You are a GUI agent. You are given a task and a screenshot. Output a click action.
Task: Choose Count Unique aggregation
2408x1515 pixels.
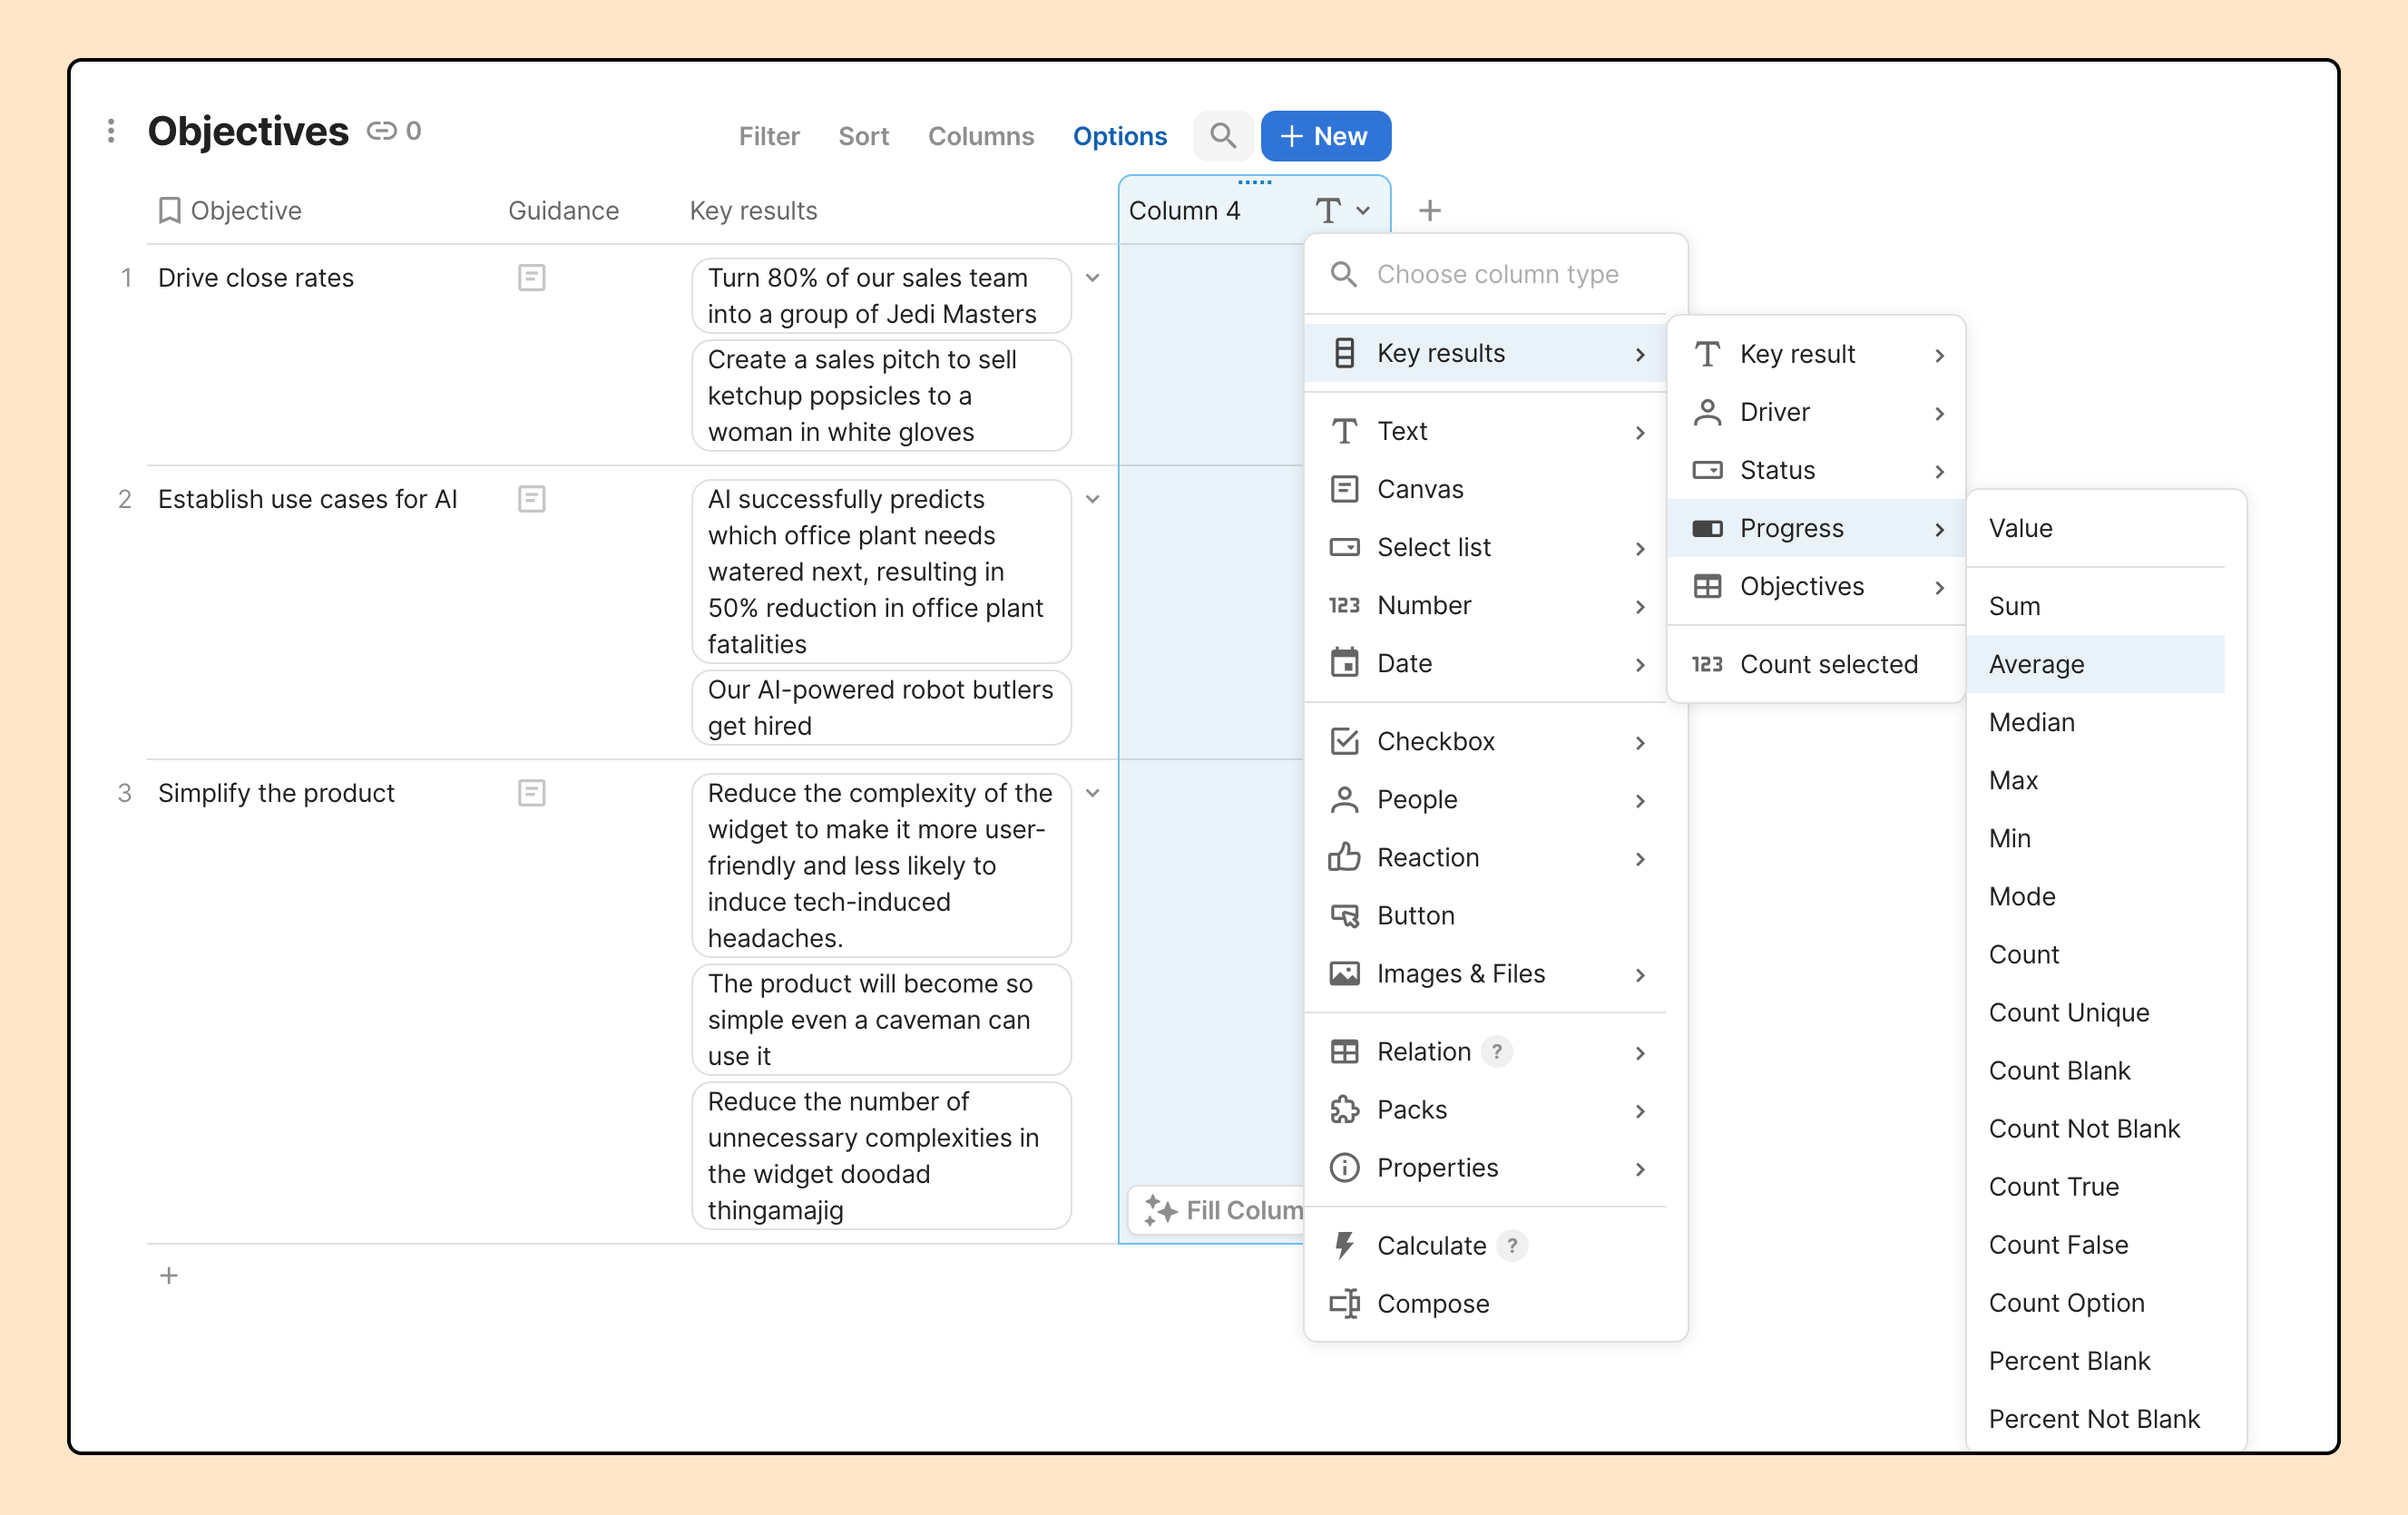click(x=2096, y=1013)
